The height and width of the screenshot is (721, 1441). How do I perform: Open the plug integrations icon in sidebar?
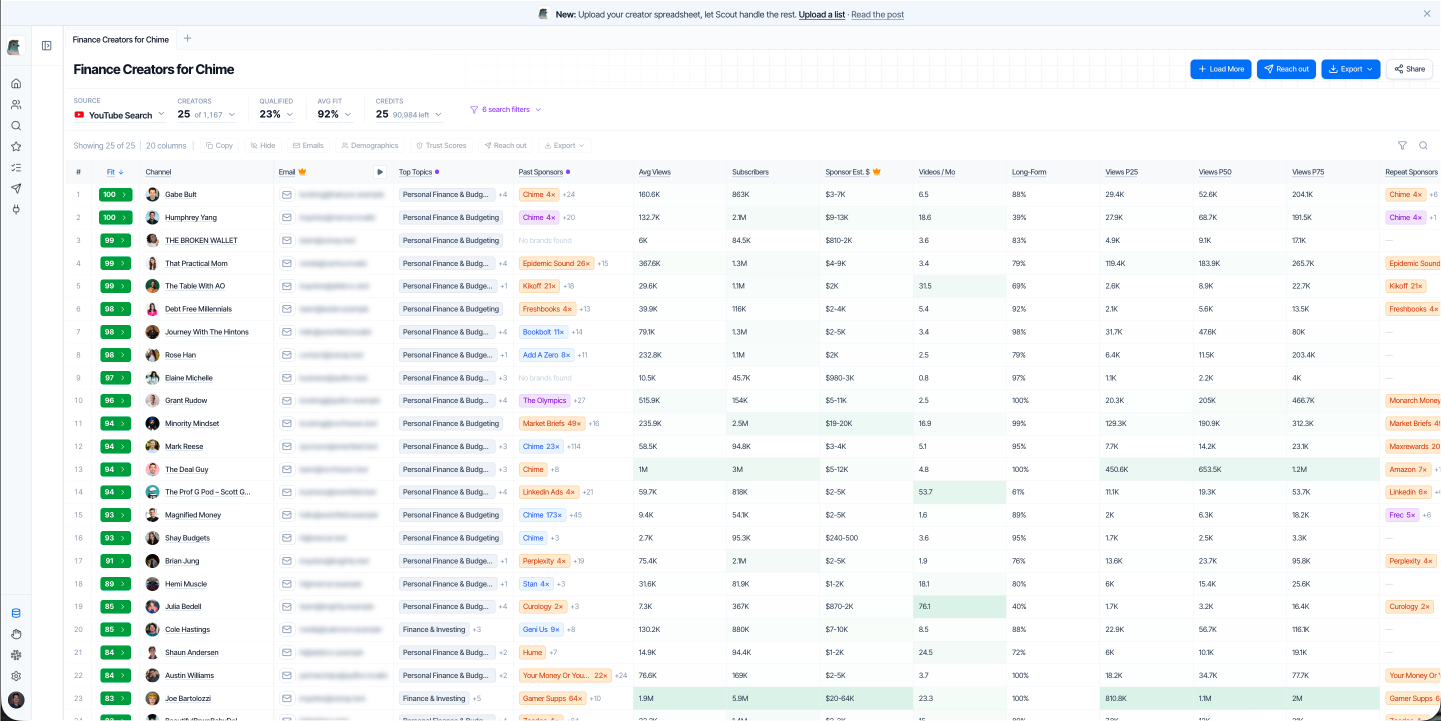15,209
